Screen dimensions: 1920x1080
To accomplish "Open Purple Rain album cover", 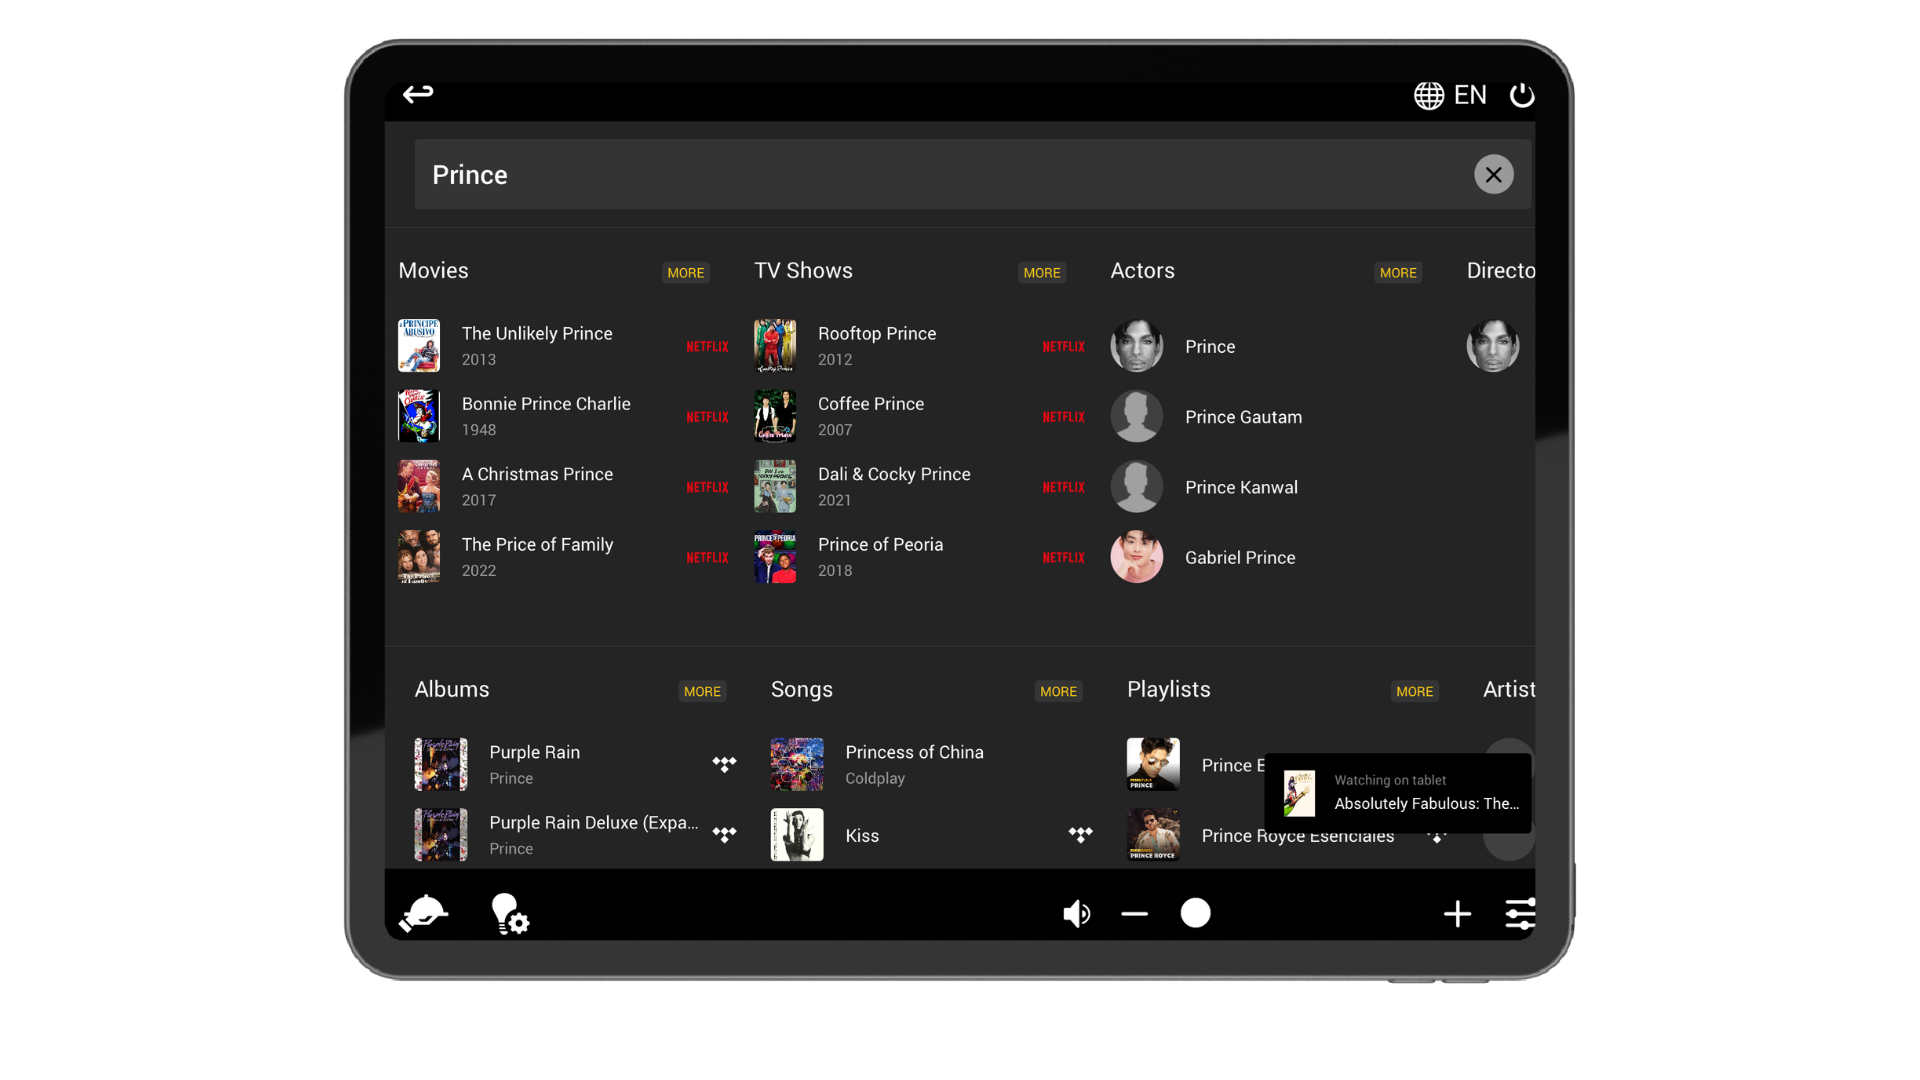I will [441, 765].
